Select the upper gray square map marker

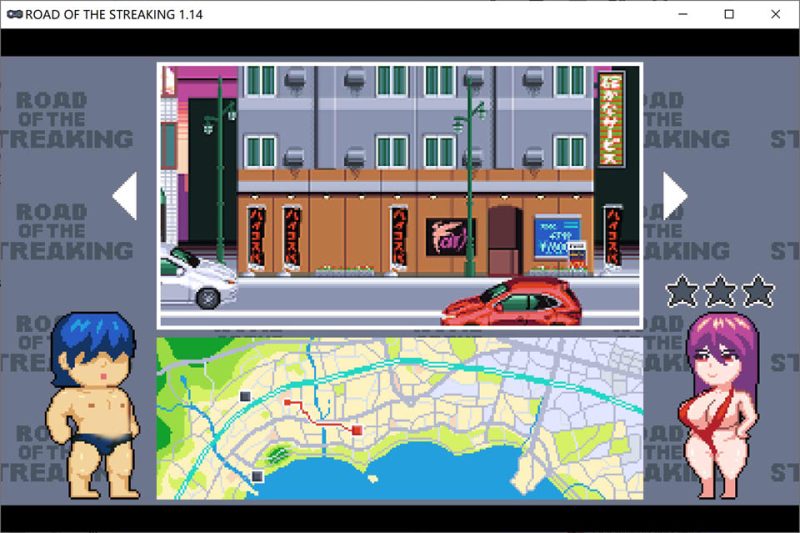pyautogui.click(x=245, y=397)
